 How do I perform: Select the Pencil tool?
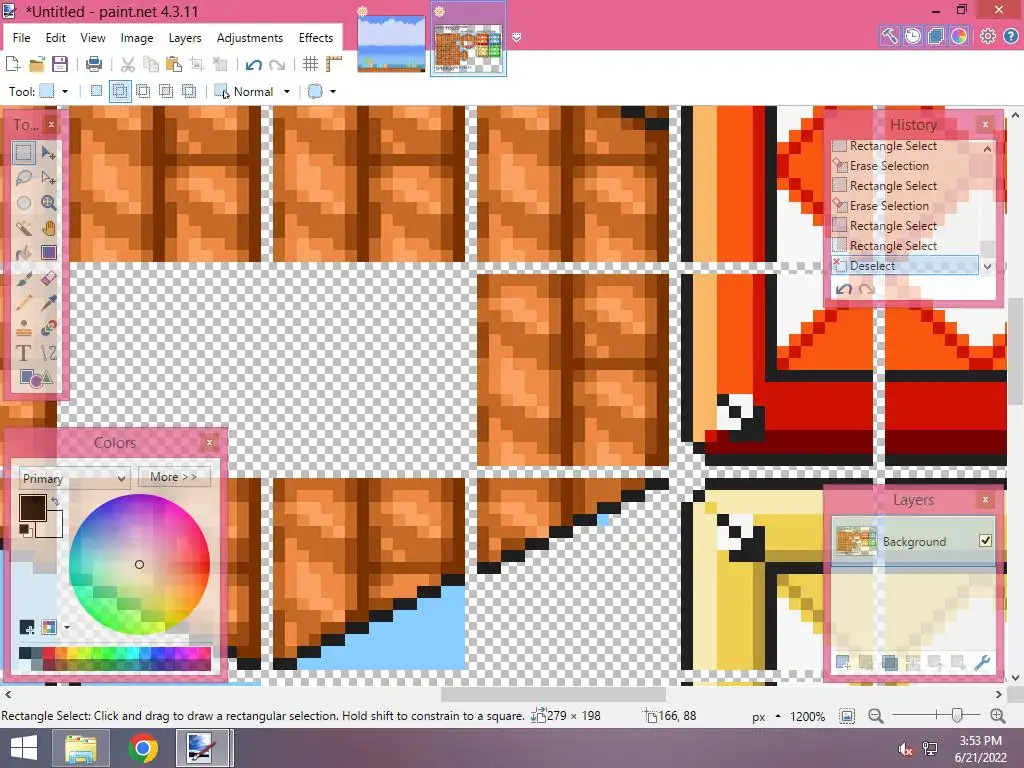(24, 303)
